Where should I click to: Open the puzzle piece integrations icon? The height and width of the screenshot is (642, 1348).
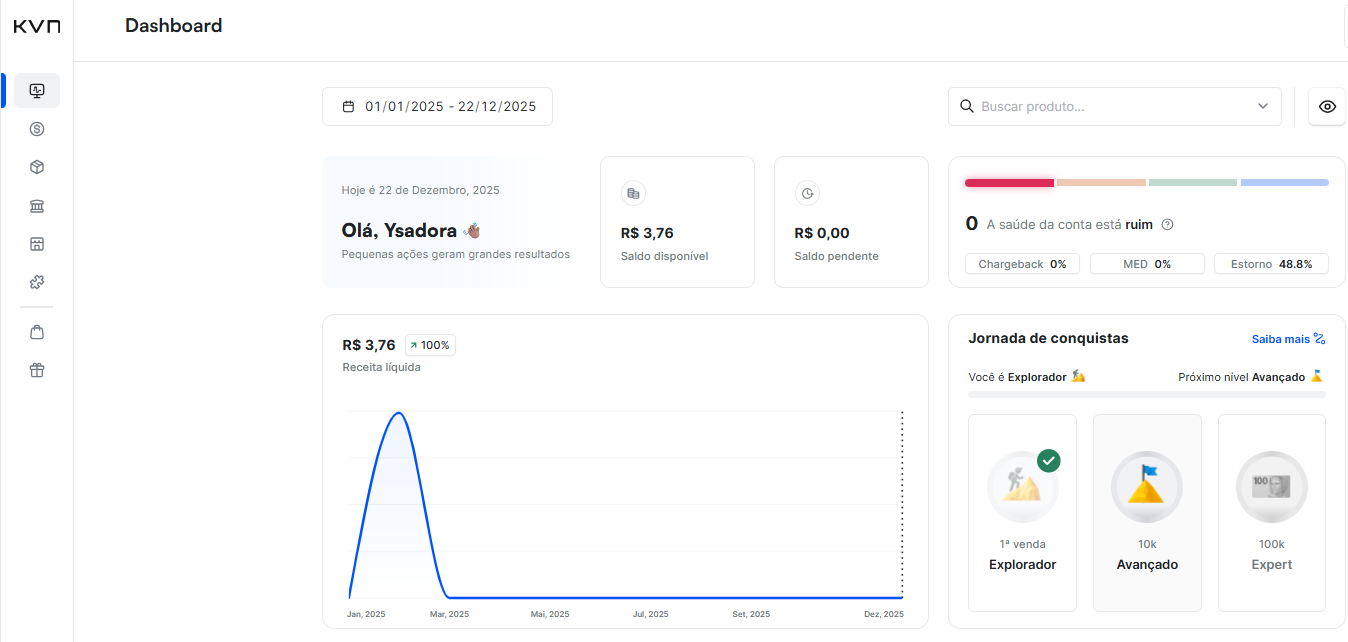coord(37,282)
